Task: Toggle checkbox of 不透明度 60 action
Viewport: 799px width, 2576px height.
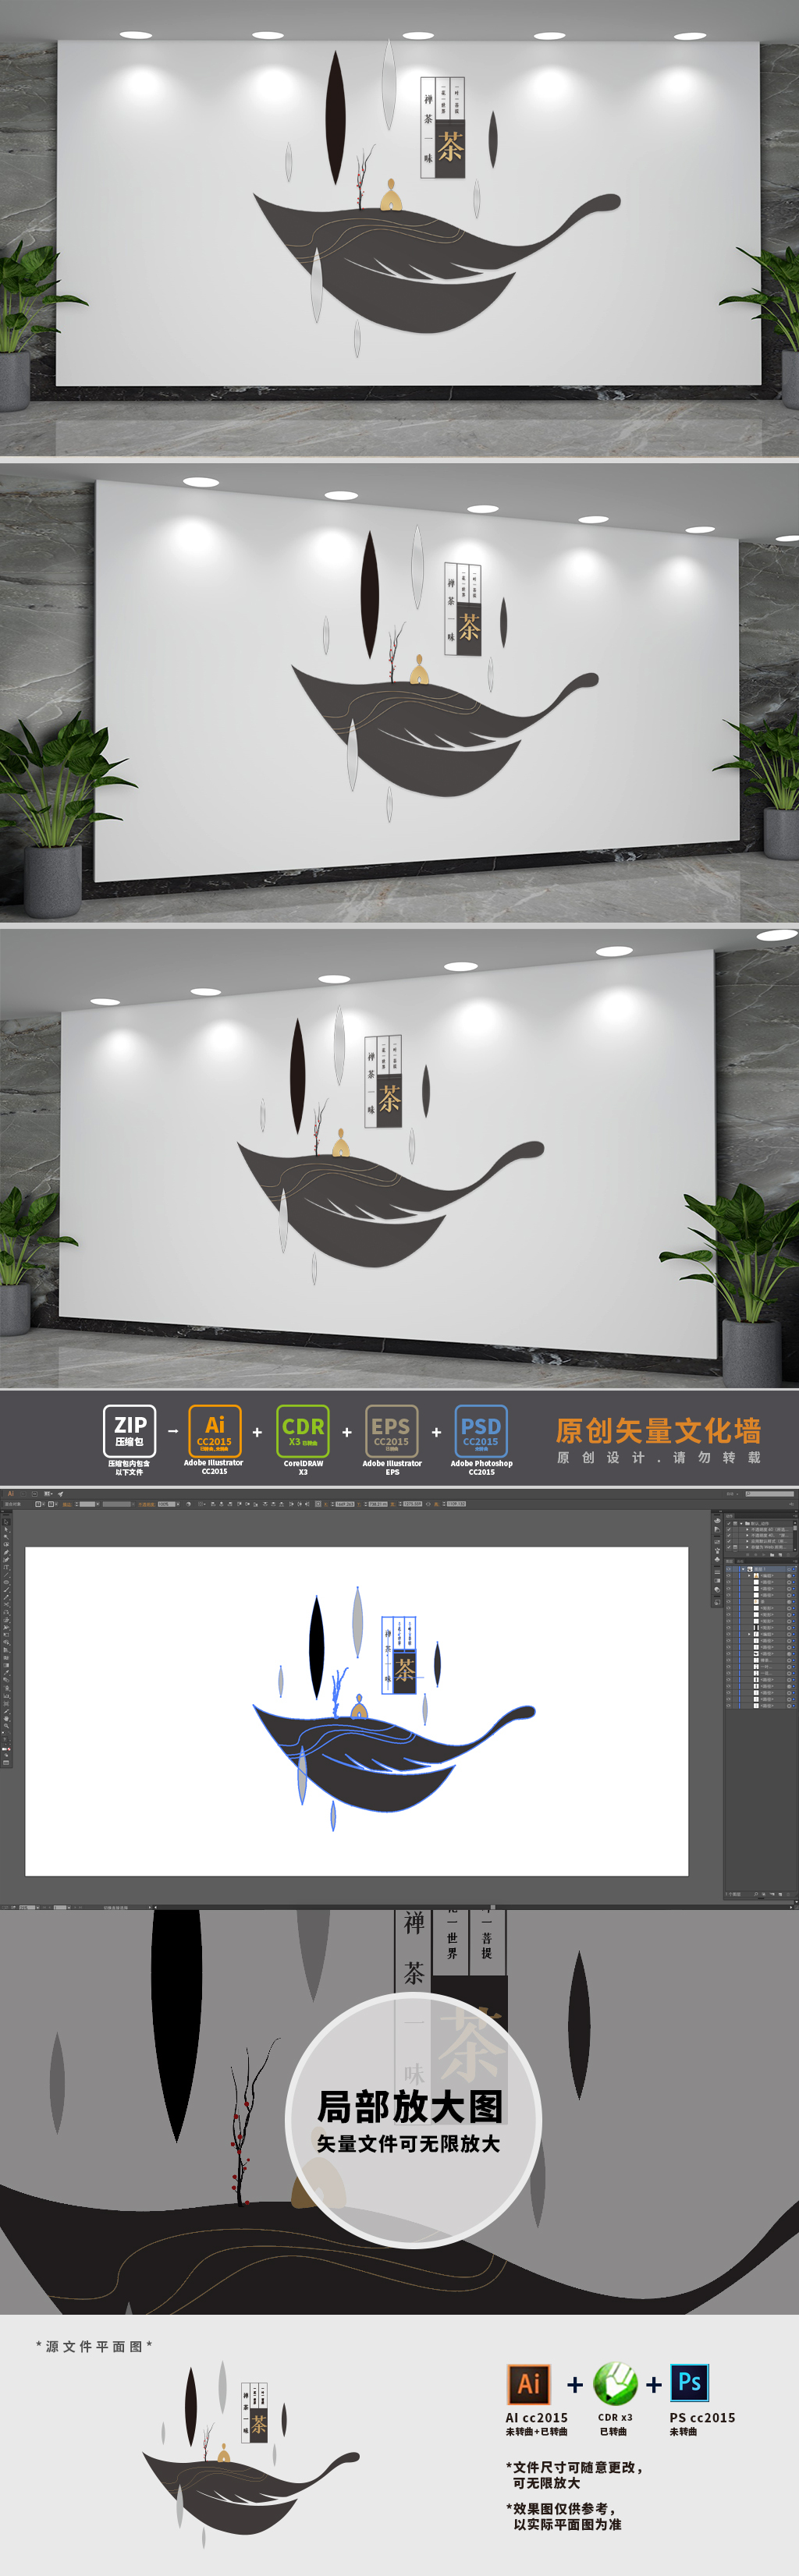Action: pyautogui.click(x=729, y=1530)
